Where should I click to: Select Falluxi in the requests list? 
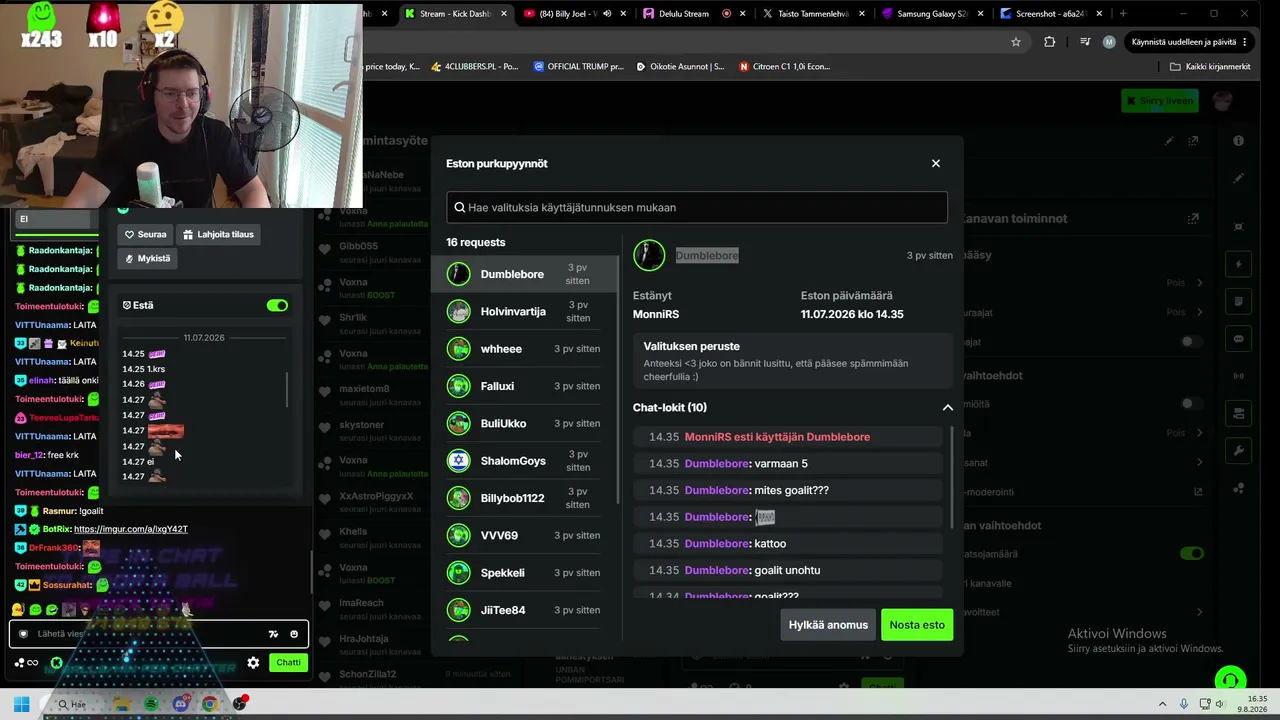(x=525, y=386)
